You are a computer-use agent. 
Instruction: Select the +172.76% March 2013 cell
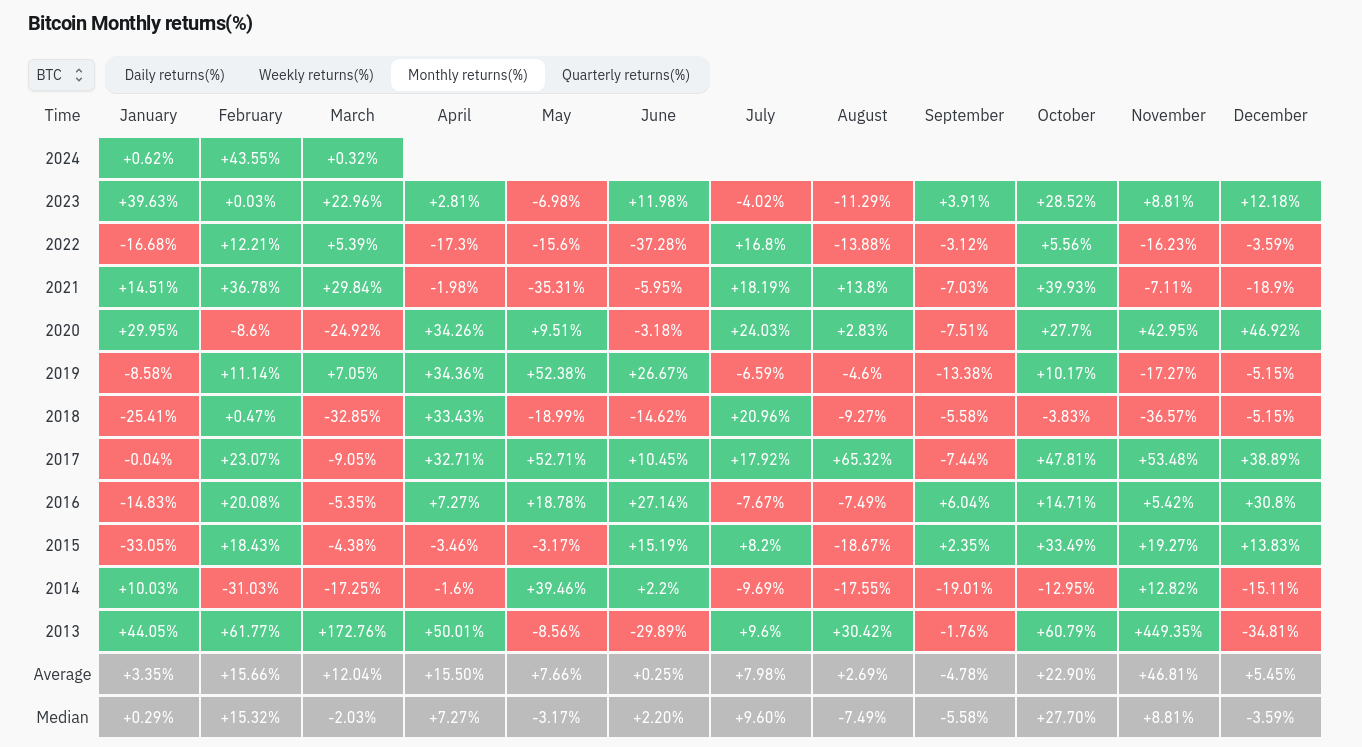(x=352, y=631)
